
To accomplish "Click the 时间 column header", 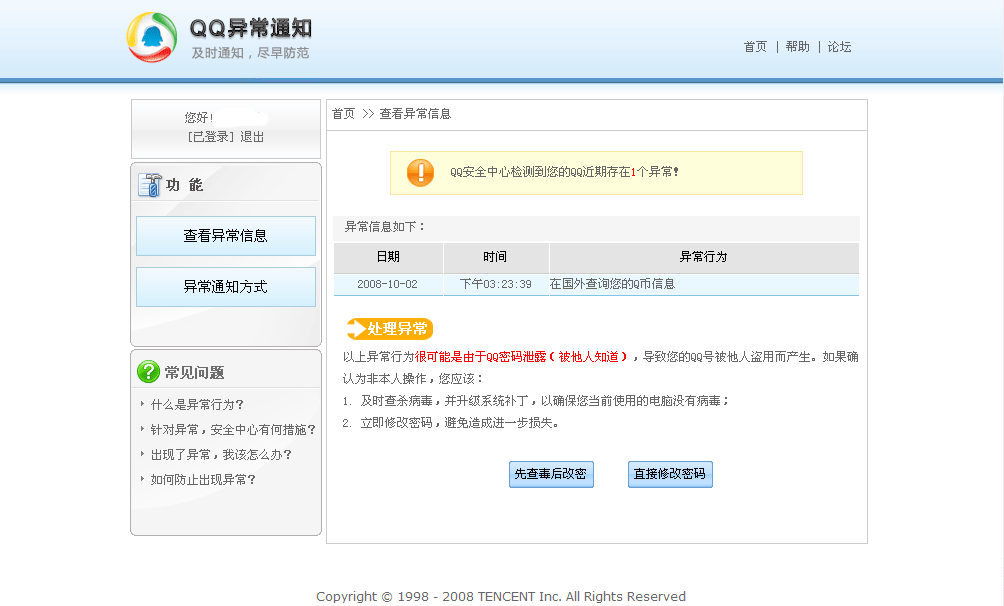I will pyautogui.click(x=495, y=257).
